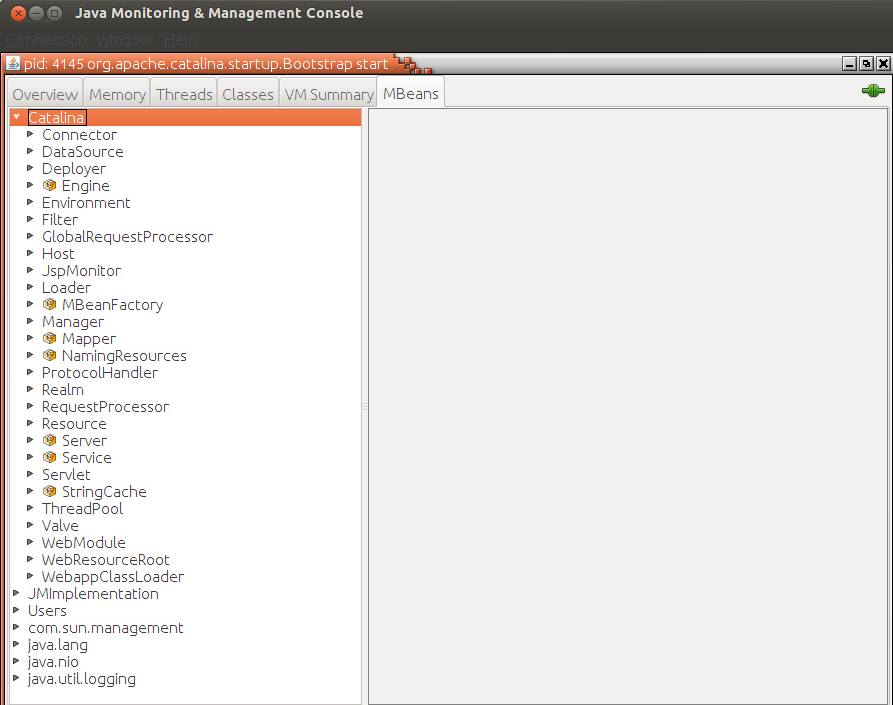Select the Environment tree item
The width and height of the screenshot is (893, 705).
click(86, 203)
